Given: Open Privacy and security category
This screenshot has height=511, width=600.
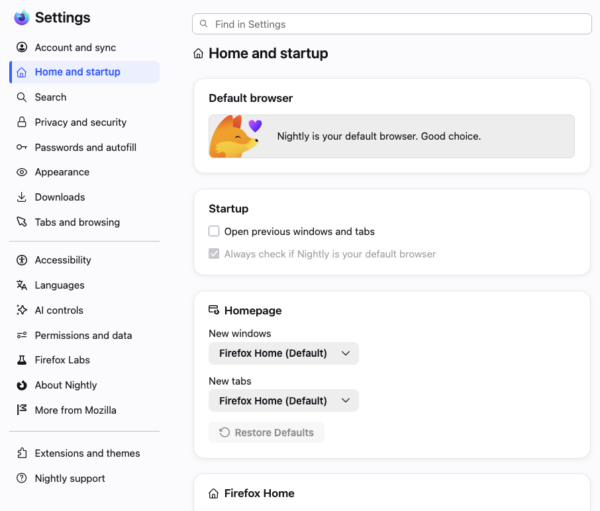Looking at the screenshot, I should (84, 122).
